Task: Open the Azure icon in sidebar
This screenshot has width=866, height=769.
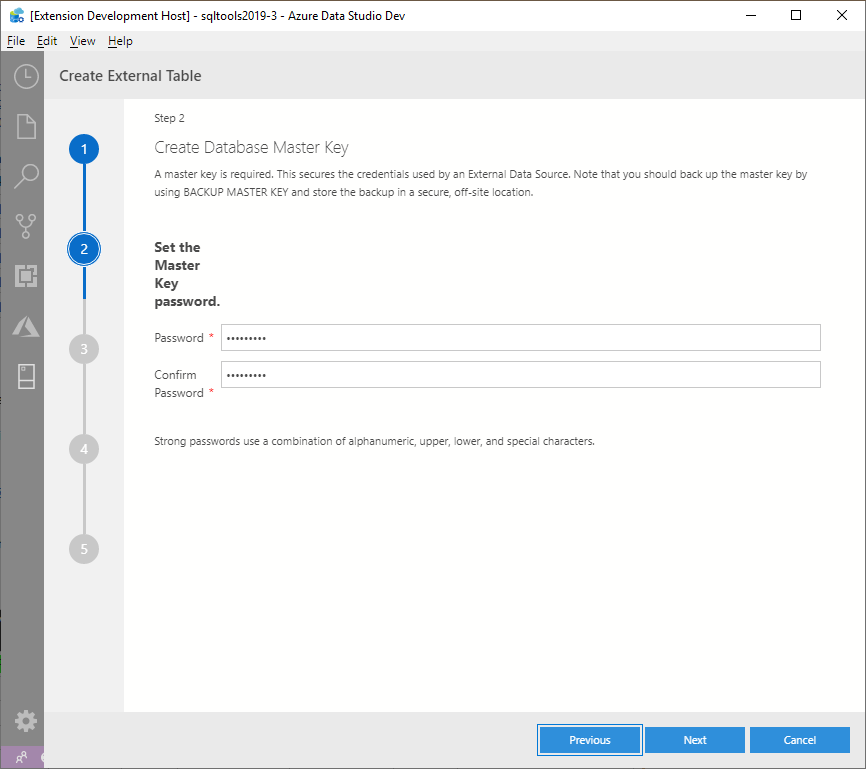Action: (26, 326)
